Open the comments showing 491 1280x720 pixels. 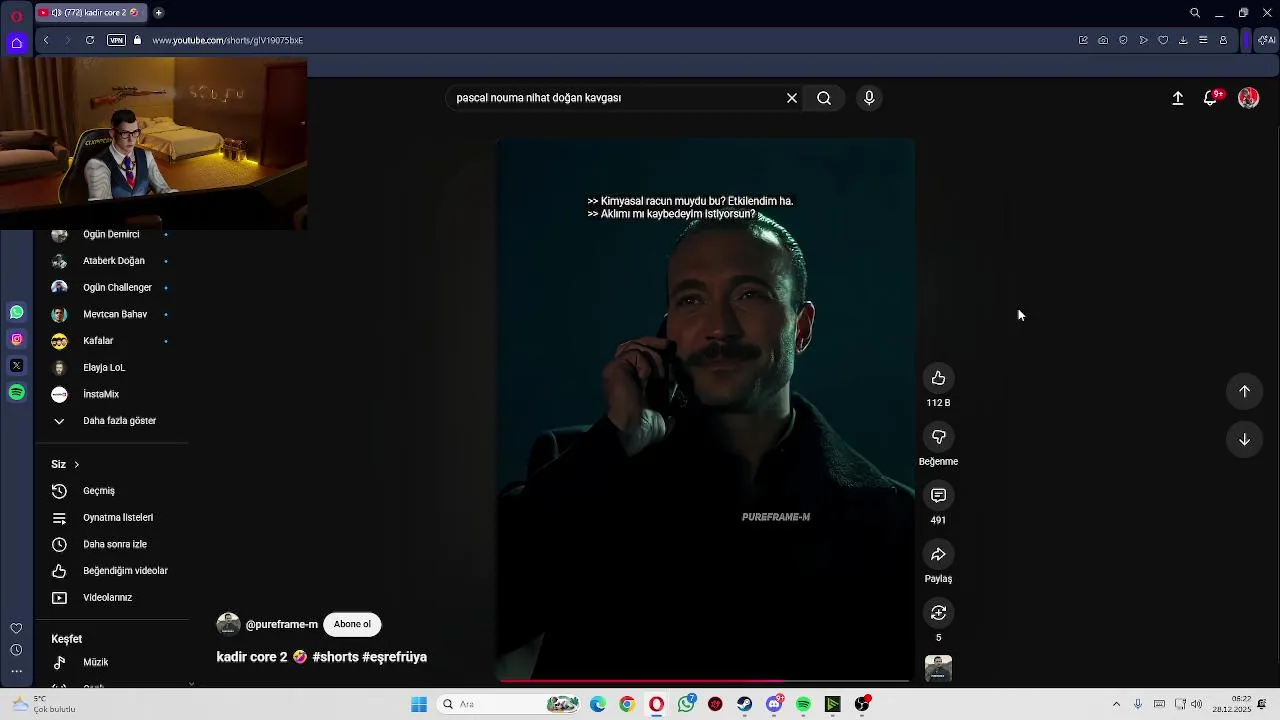click(x=938, y=496)
